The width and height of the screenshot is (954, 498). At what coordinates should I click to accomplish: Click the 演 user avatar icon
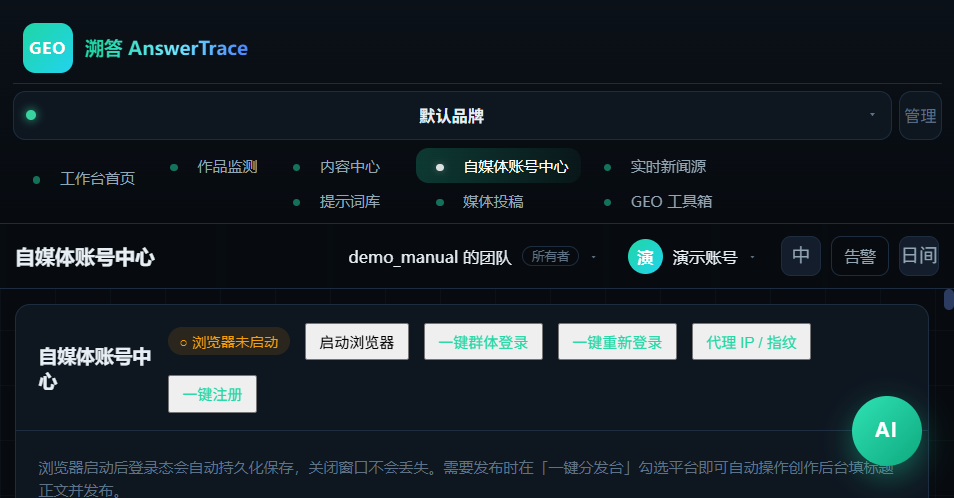coord(645,257)
